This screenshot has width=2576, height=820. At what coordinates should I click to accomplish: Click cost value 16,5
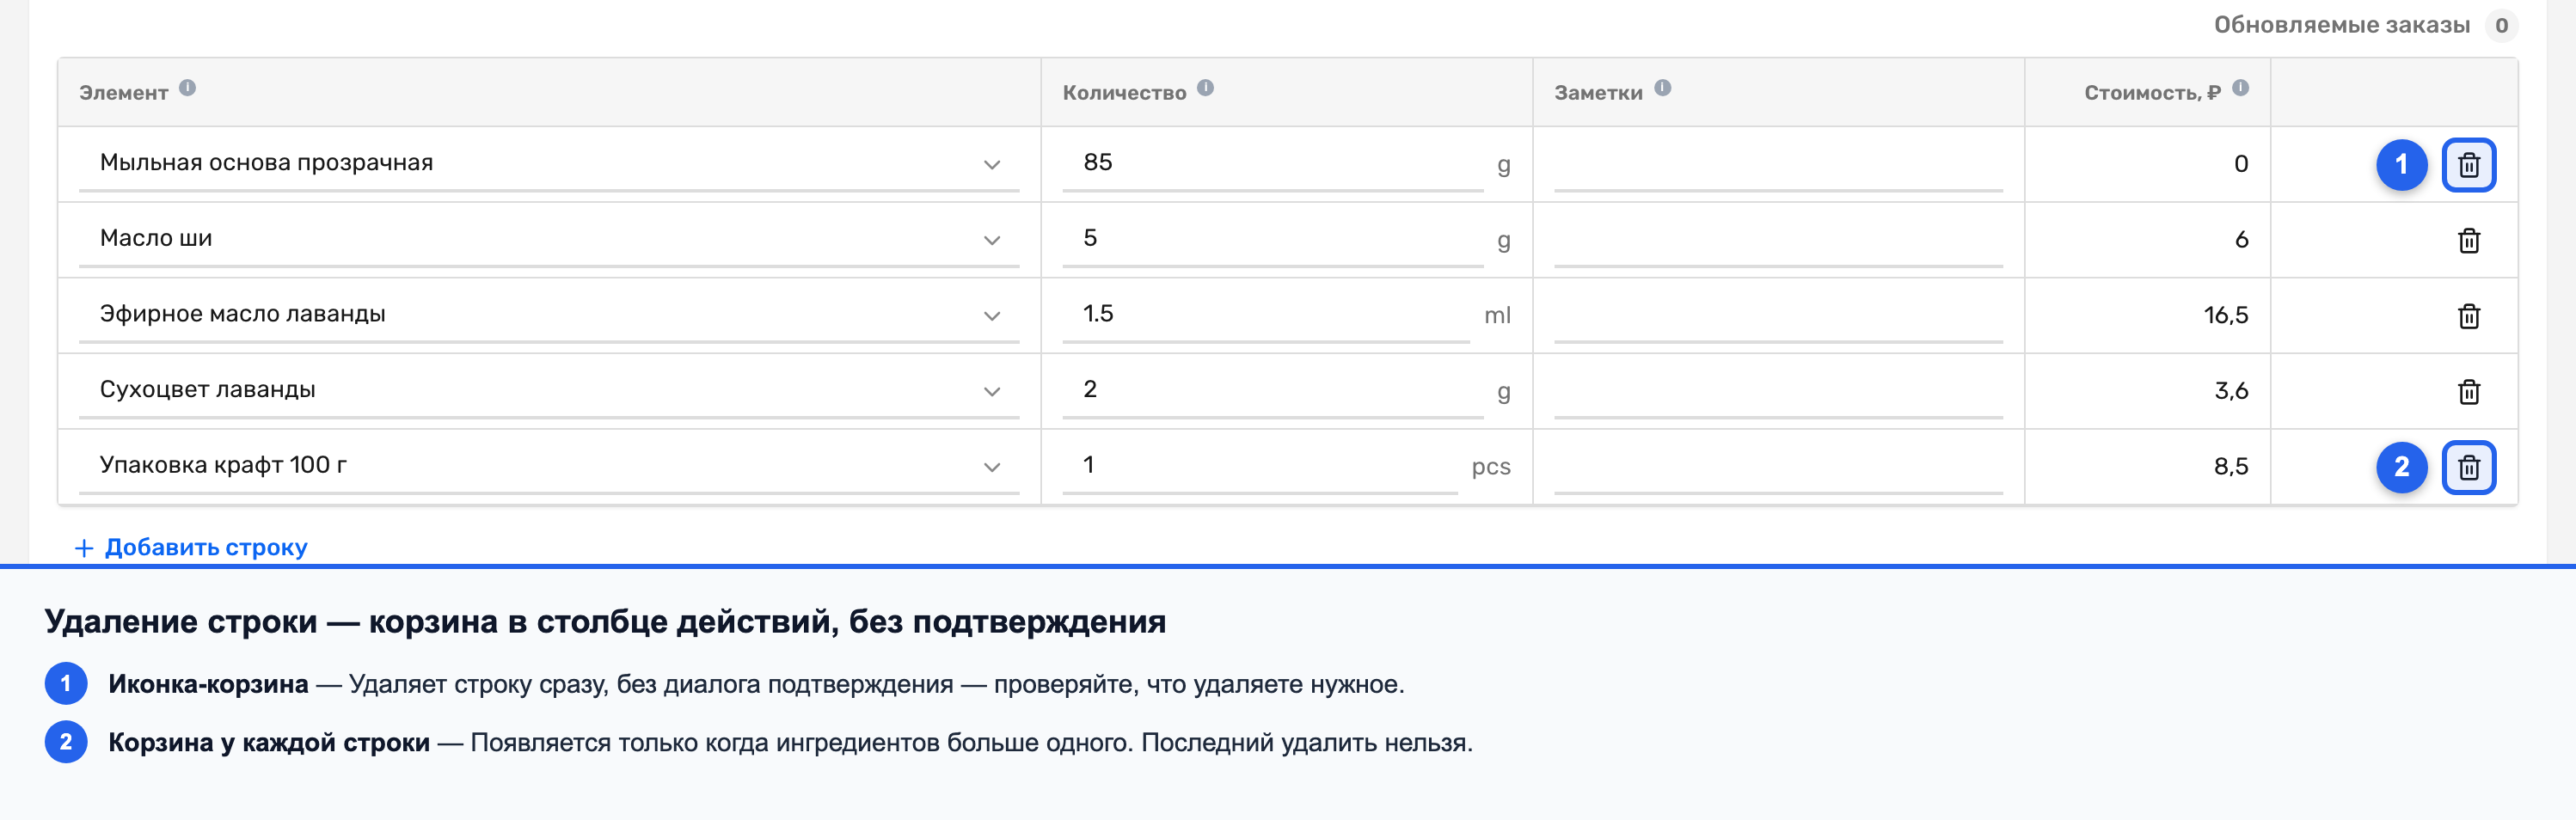[x=2225, y=316]
